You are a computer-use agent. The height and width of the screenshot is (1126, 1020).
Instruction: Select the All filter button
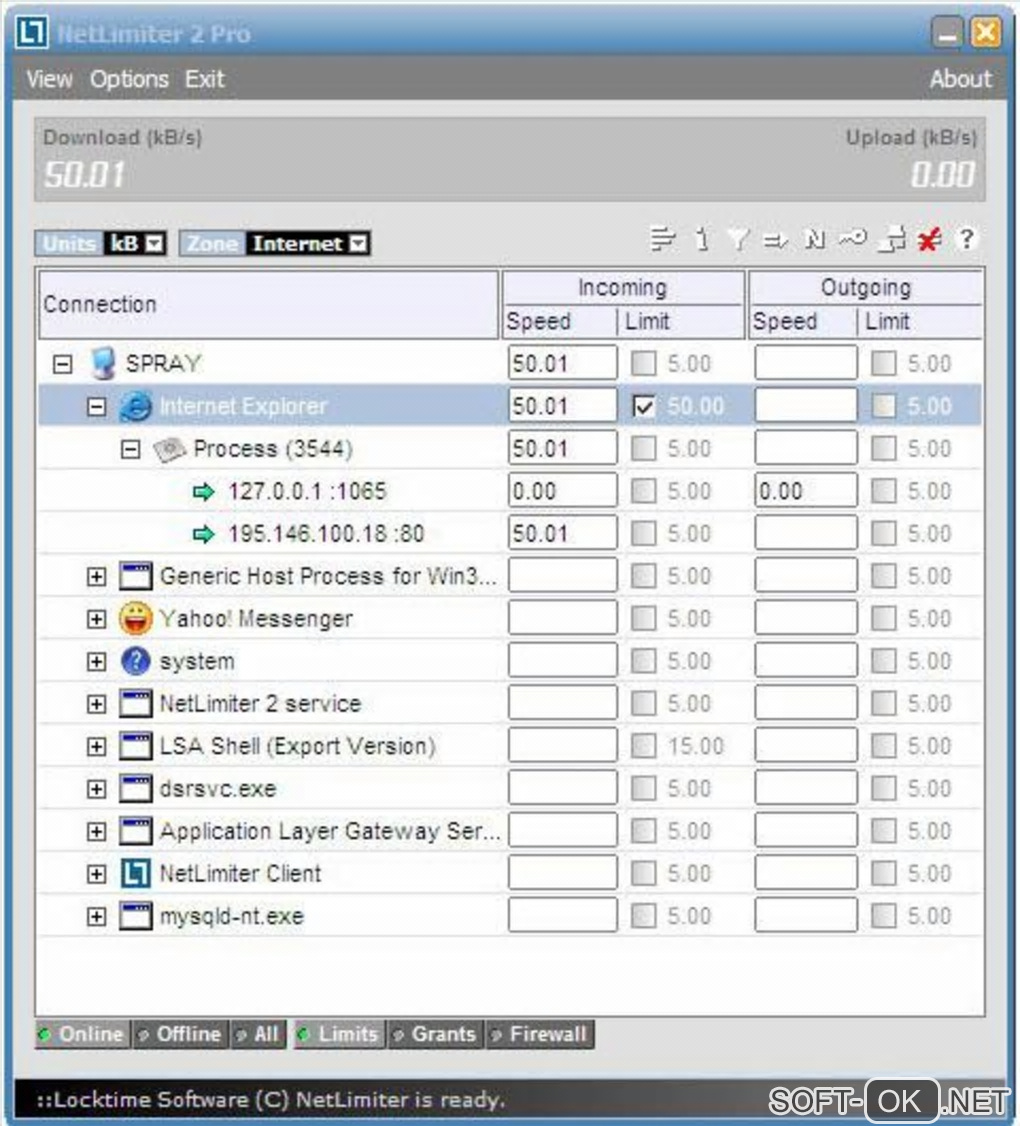(259, 1034)
